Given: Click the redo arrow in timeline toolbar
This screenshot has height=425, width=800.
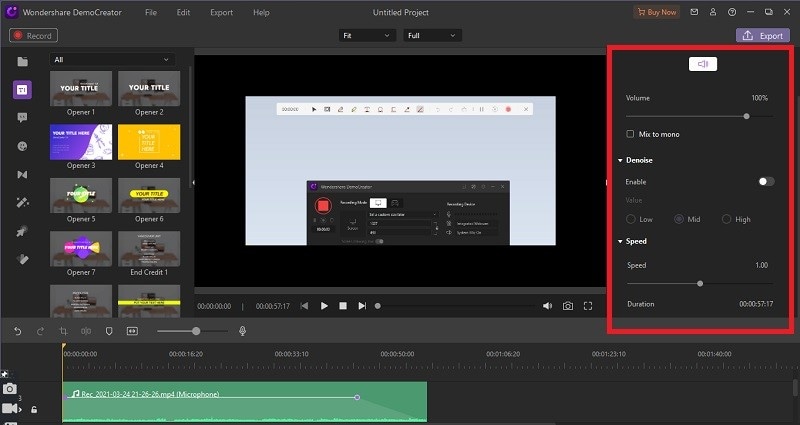Looking at the screenshot, I should click(x=40, y=331).
